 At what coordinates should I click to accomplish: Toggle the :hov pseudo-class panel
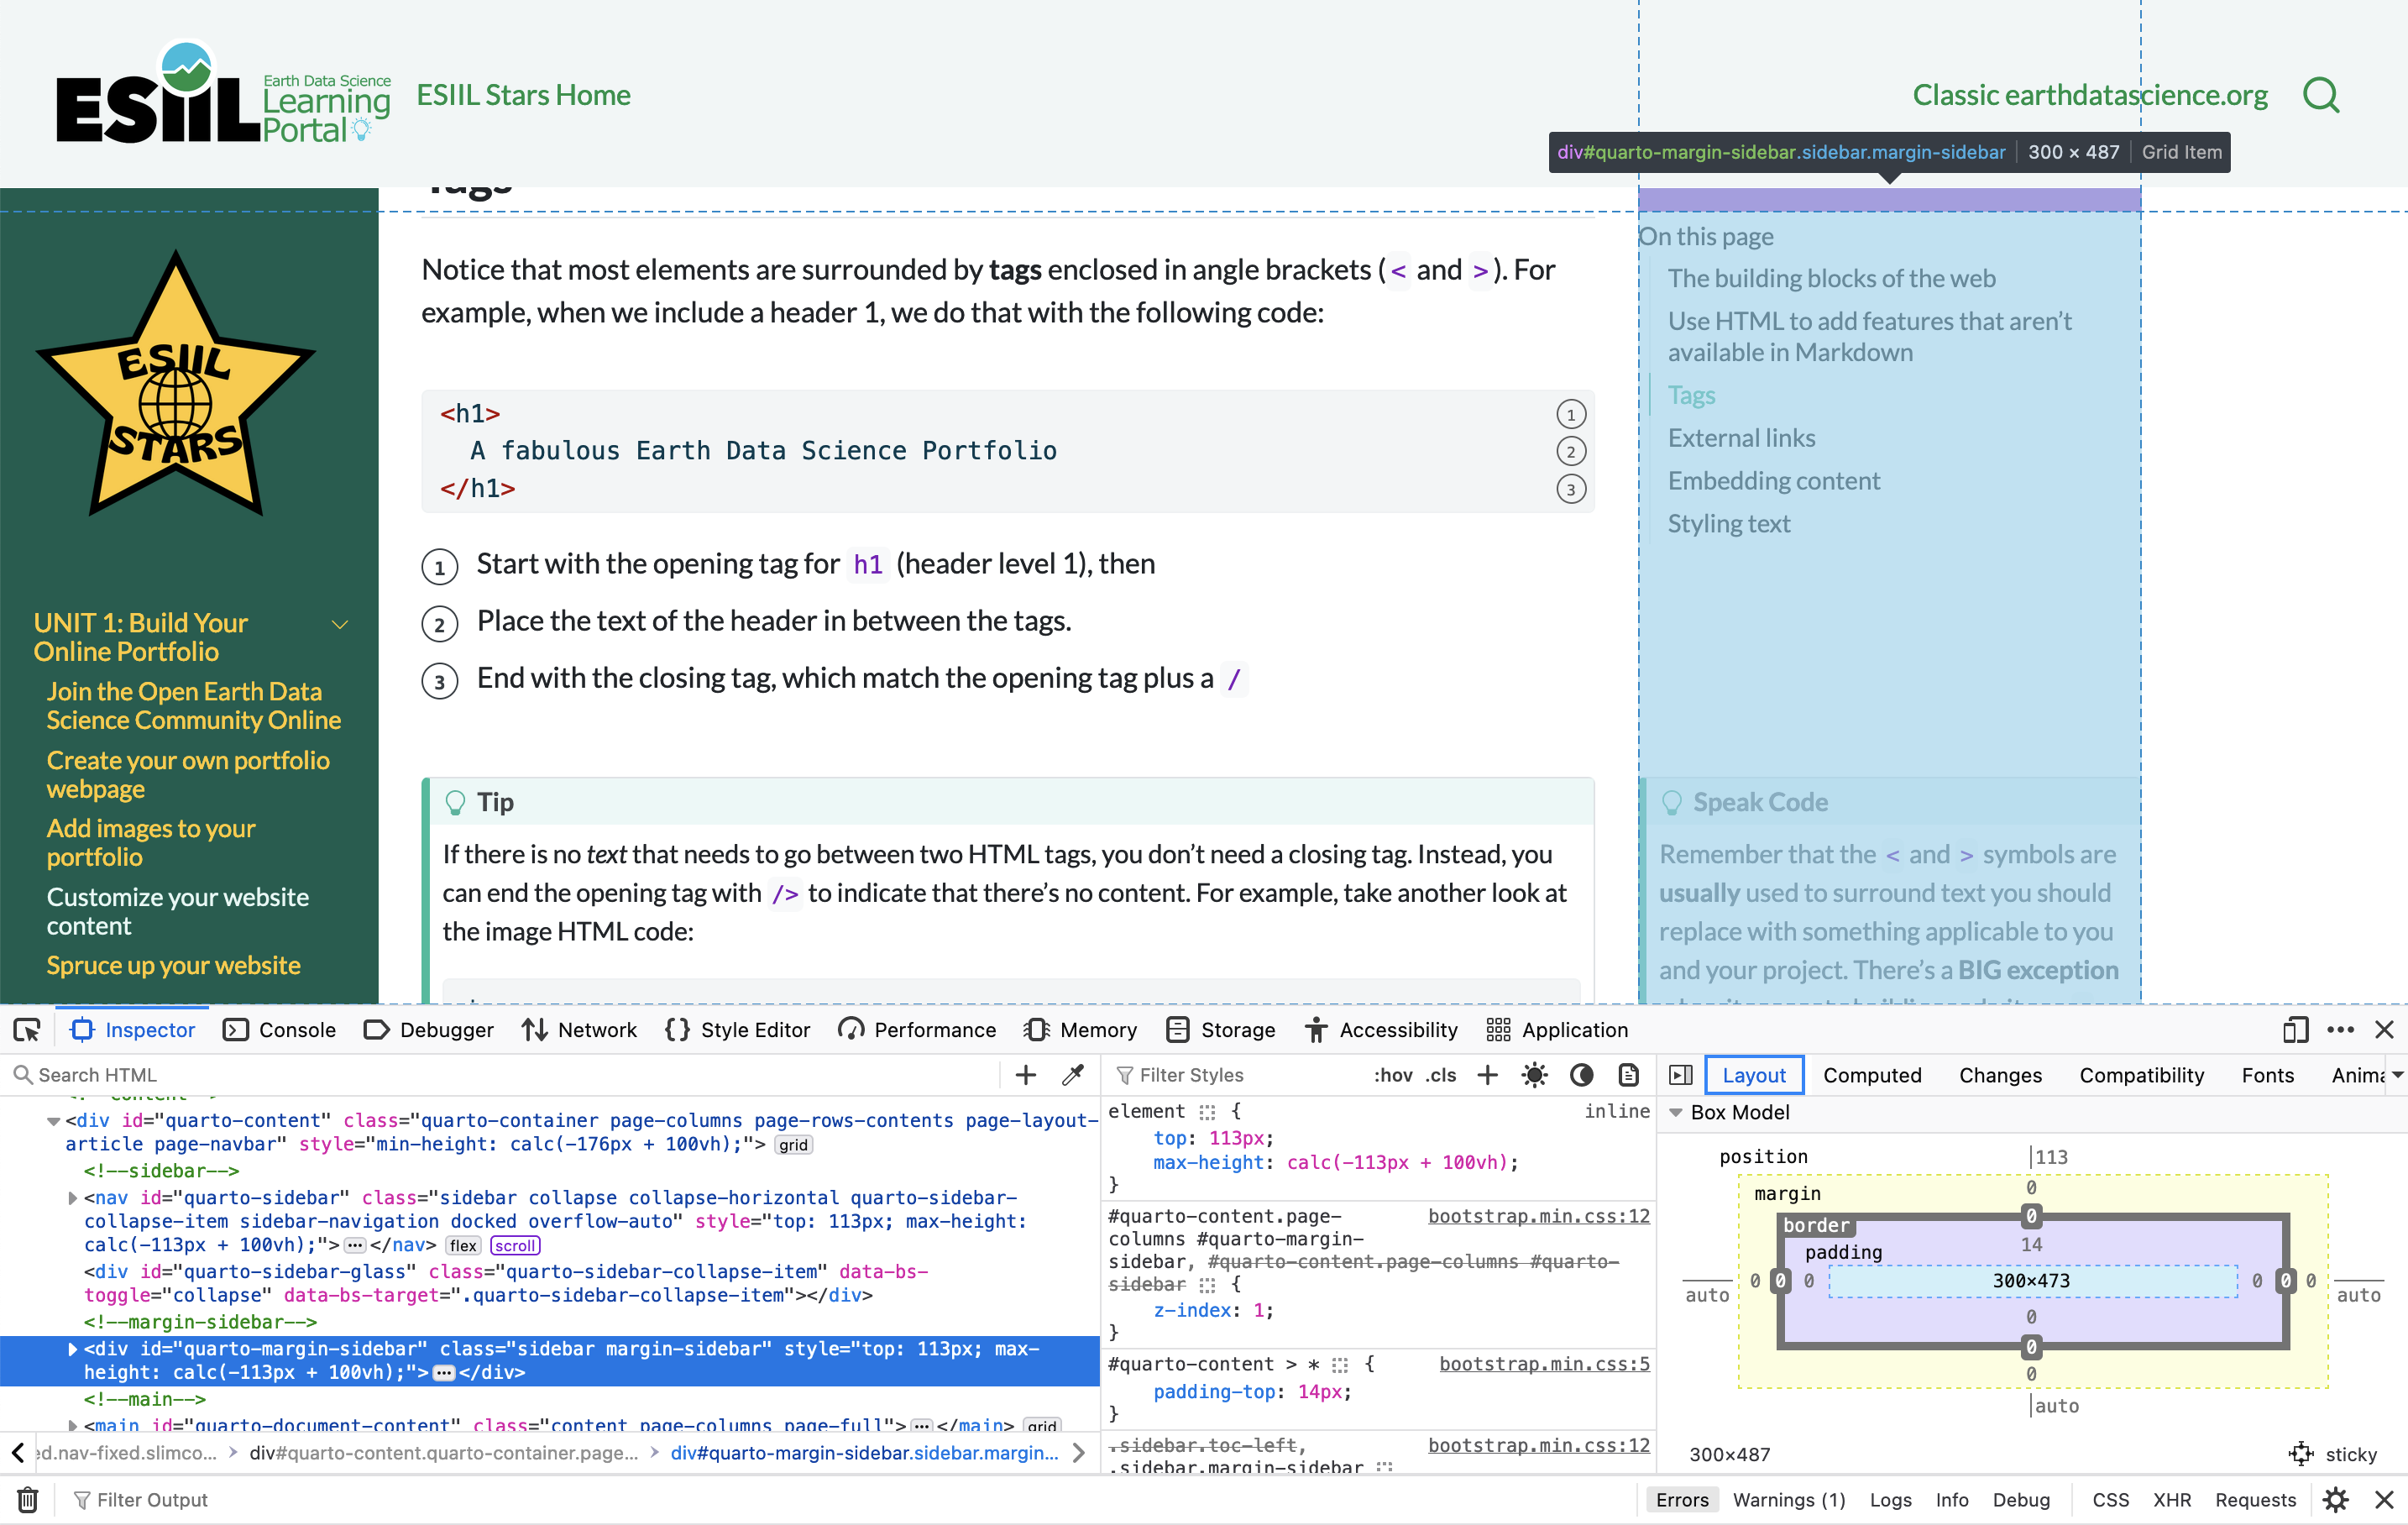[1392, 1075]
